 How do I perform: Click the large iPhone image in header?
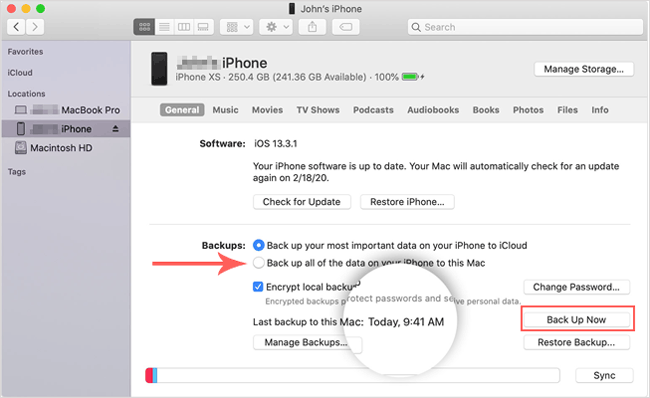(x=159, y=69)
